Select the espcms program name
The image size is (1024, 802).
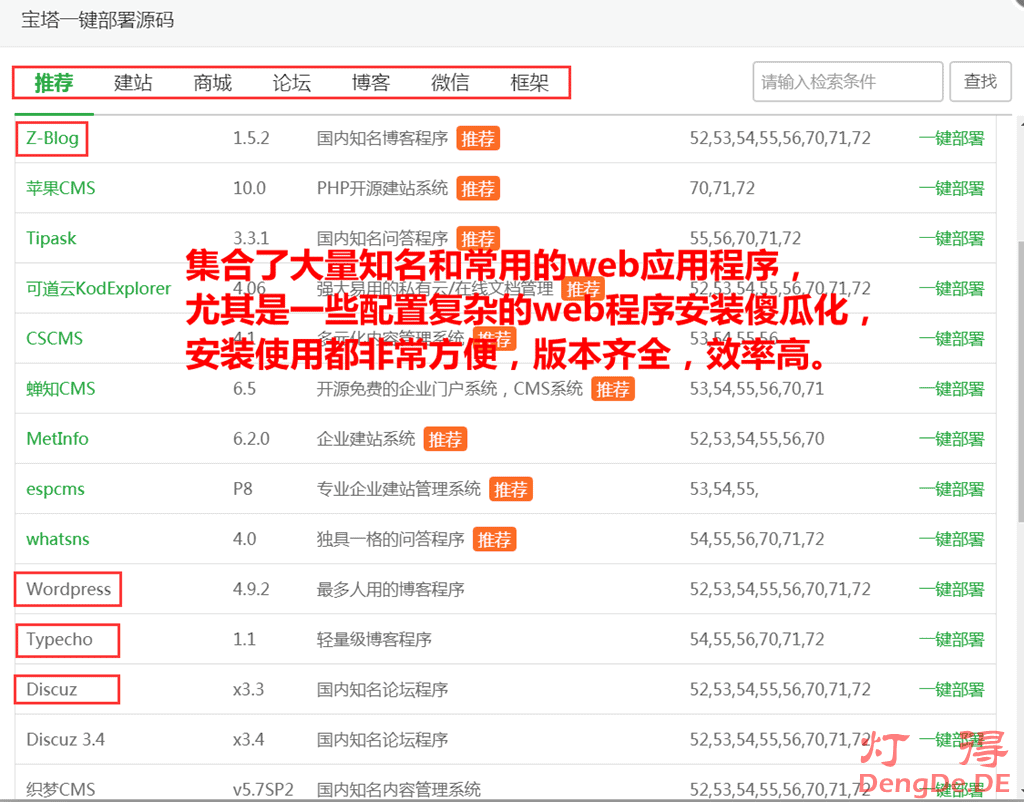[55, 489]
